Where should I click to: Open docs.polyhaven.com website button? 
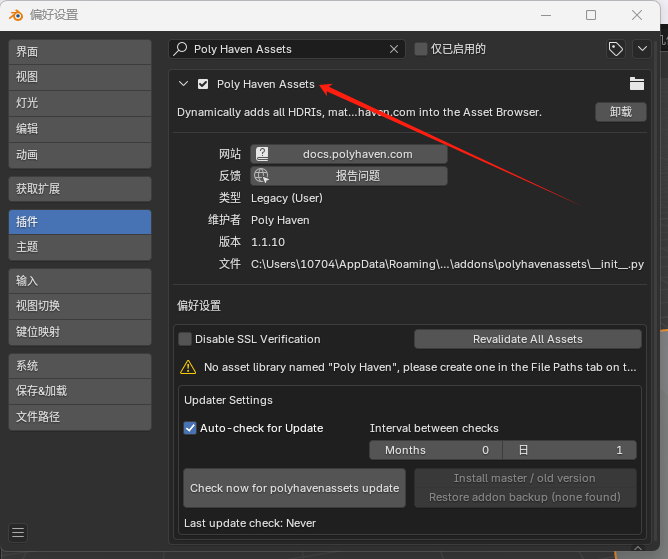[349, 154]
